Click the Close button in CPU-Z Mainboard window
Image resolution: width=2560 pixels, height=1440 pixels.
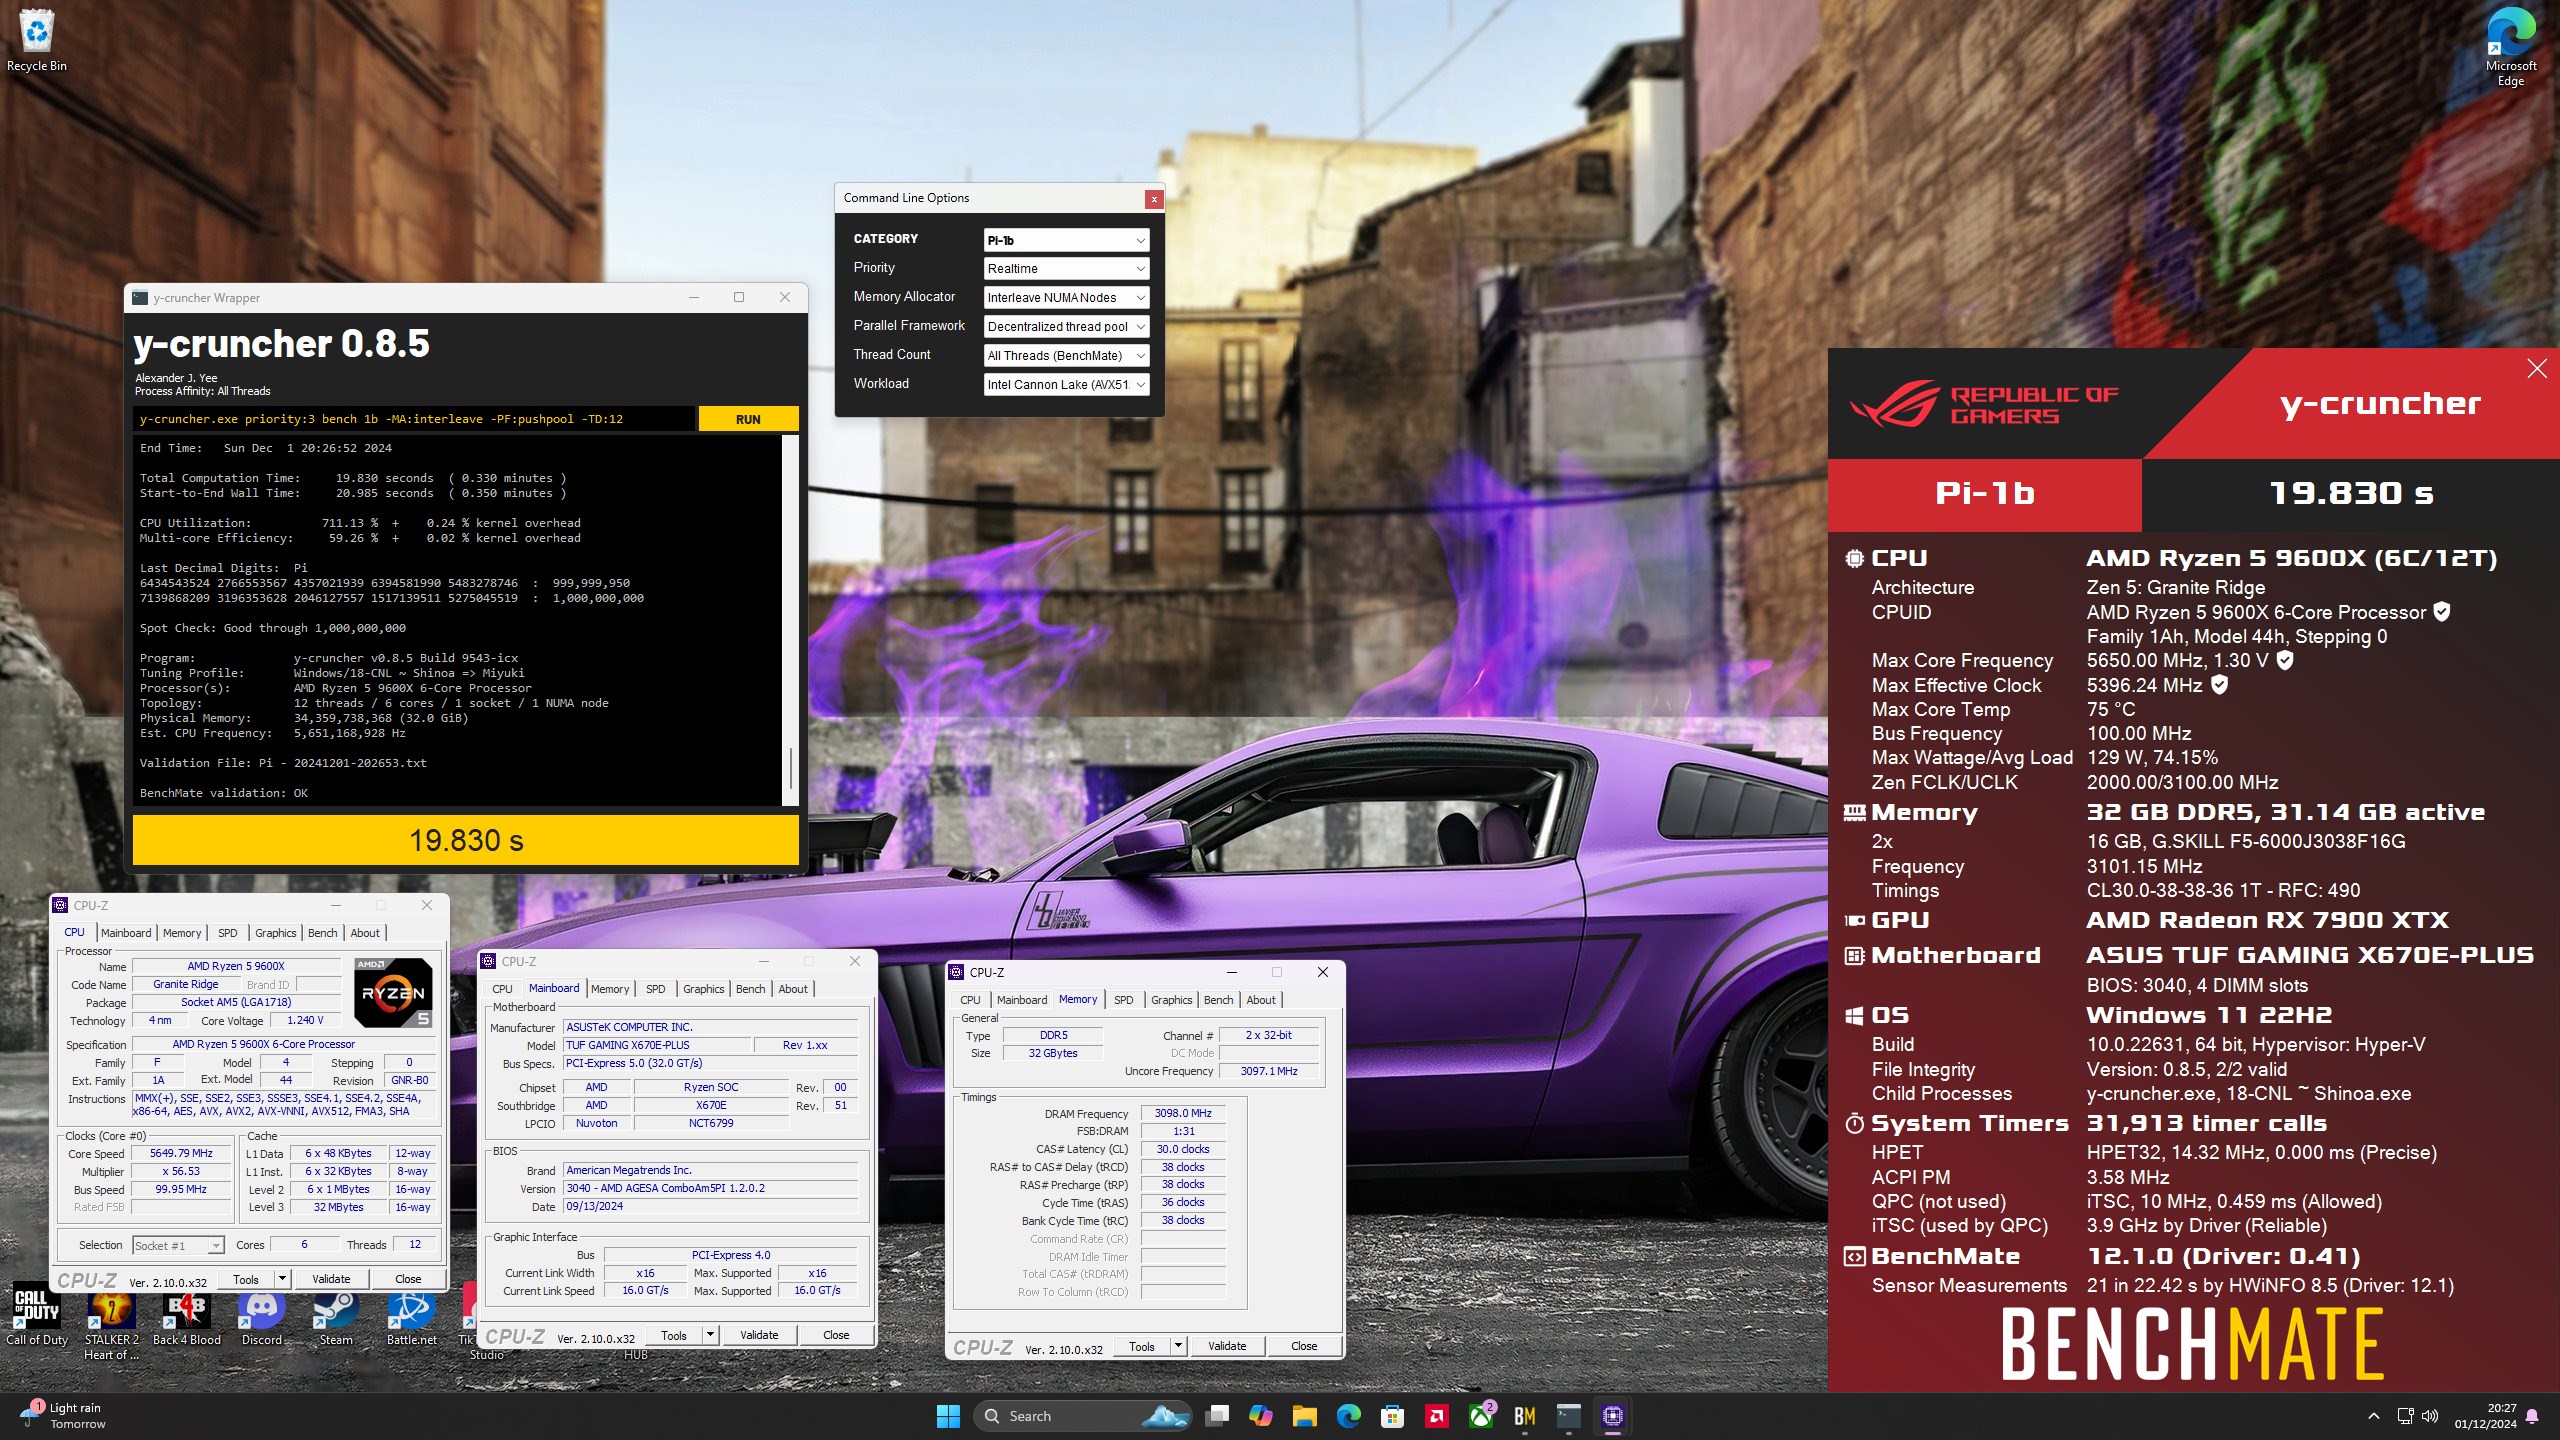point(836,1335)
